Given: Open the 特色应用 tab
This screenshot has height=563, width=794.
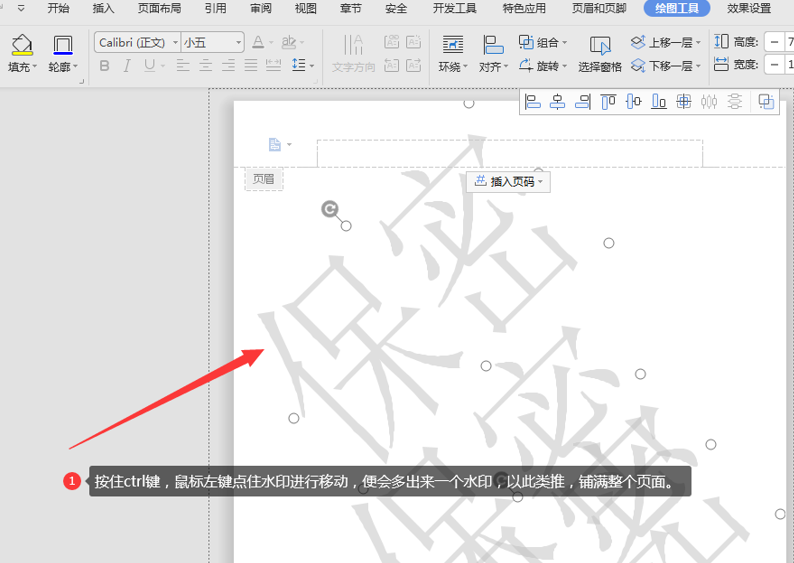Looking at the screenshot, I should (524, 8).
